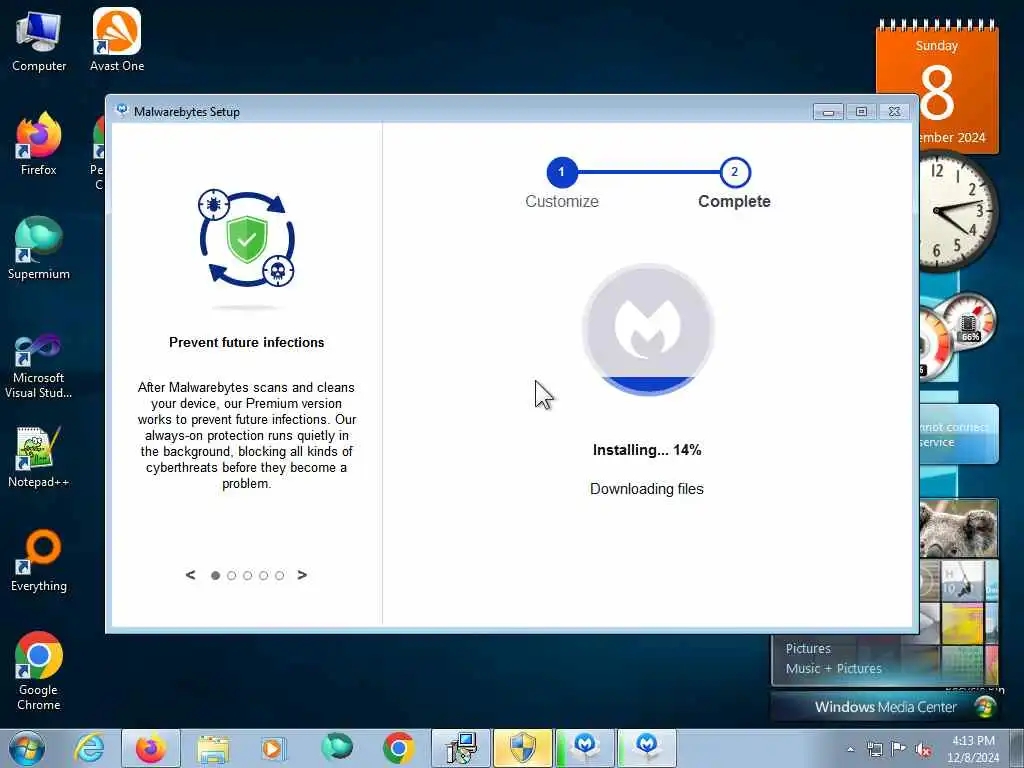
Task: Open the Computer desktop icon
Action: (x=39, y=42)
